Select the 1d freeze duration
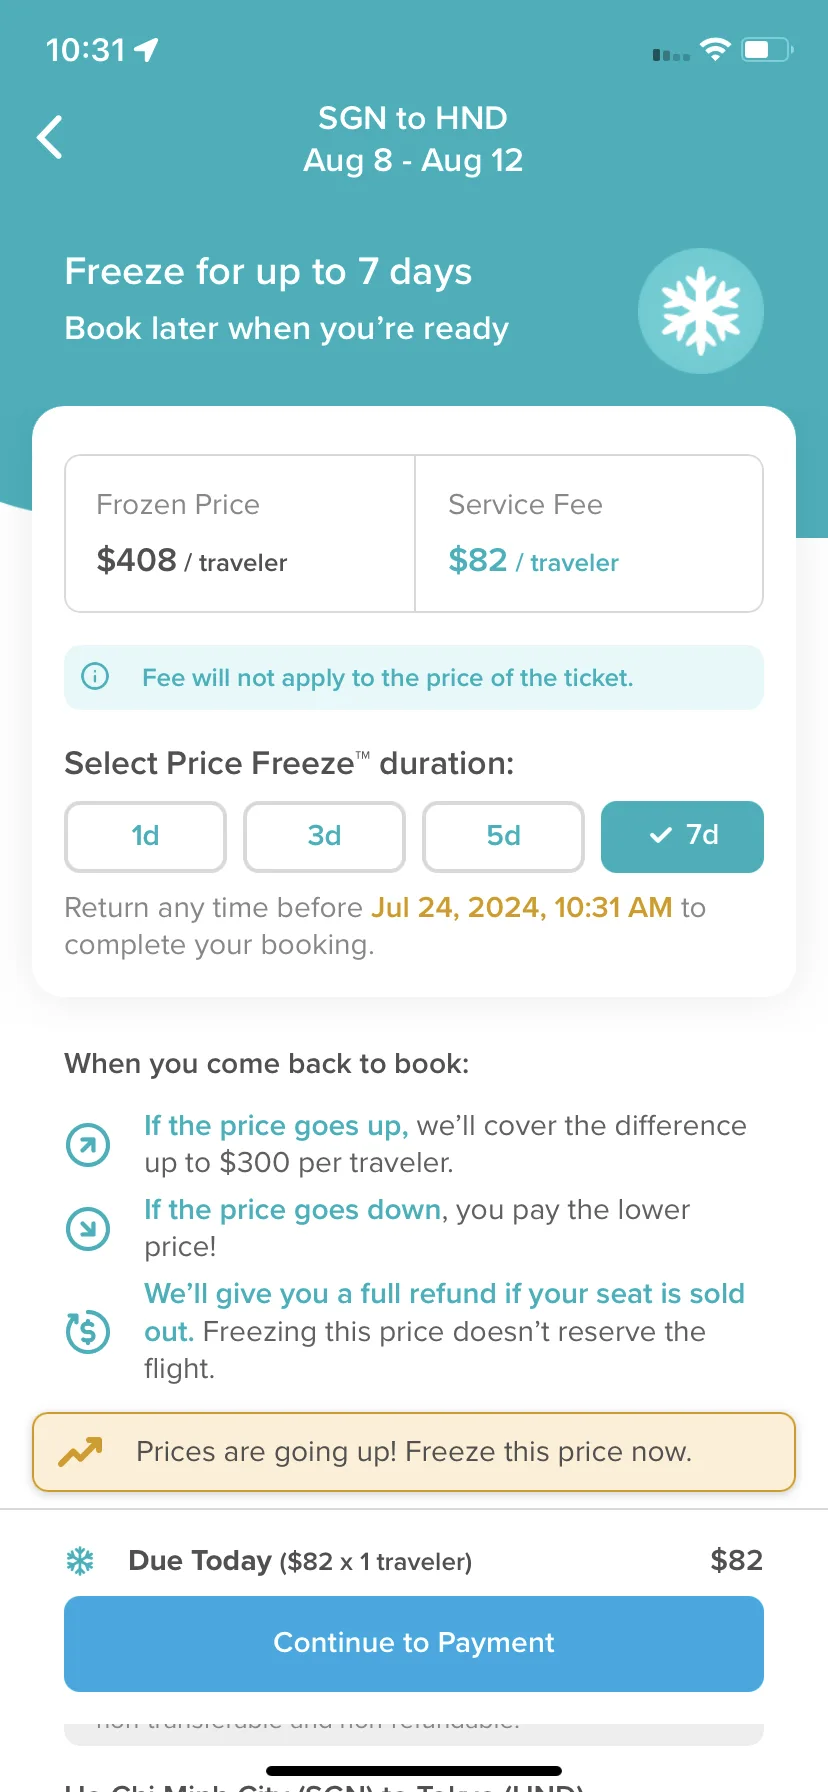This screenshot has height=1792, width=828. (146, 836)
